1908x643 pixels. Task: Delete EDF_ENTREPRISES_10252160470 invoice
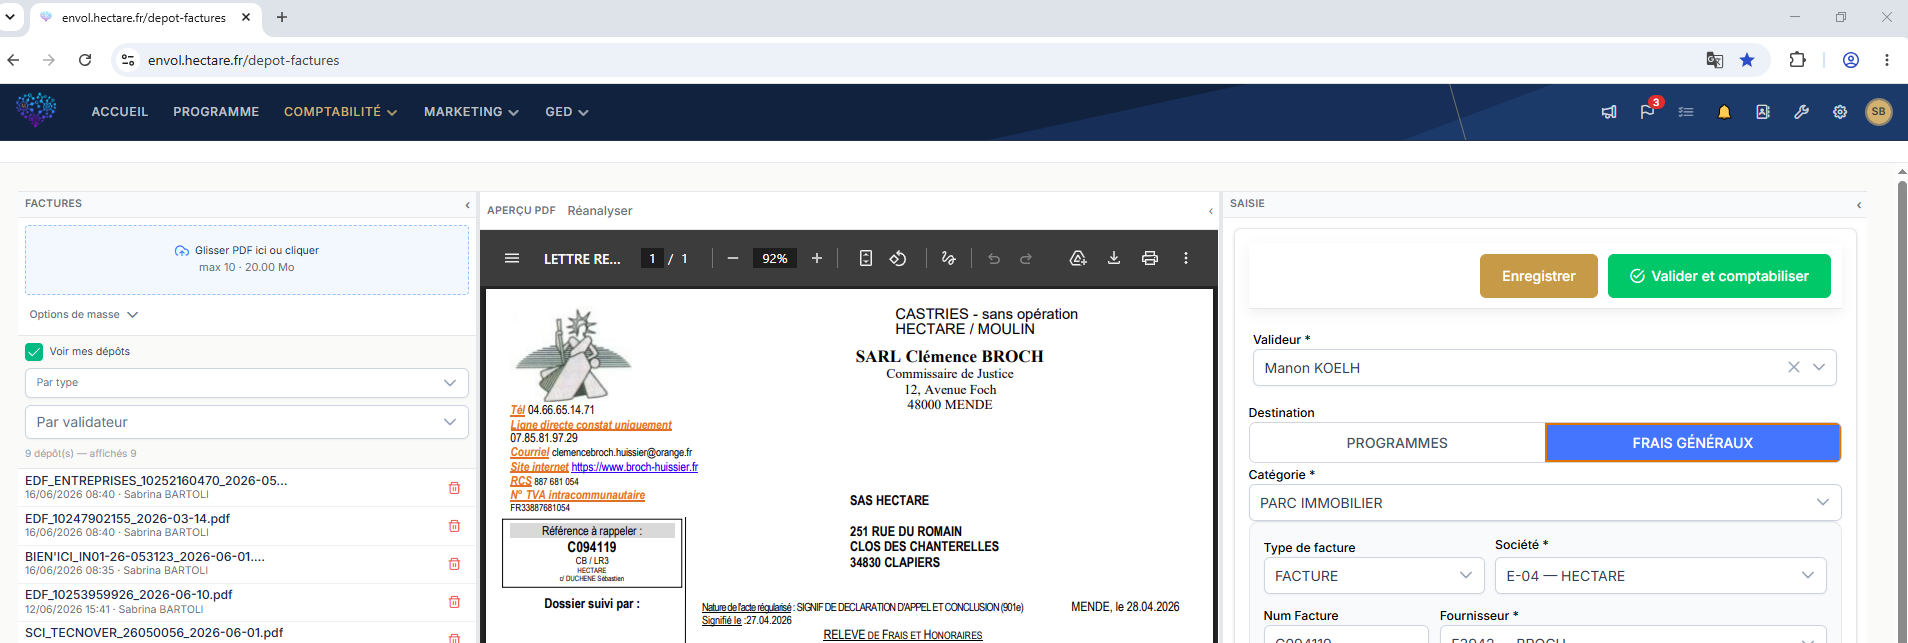click(x=454, y=488)
